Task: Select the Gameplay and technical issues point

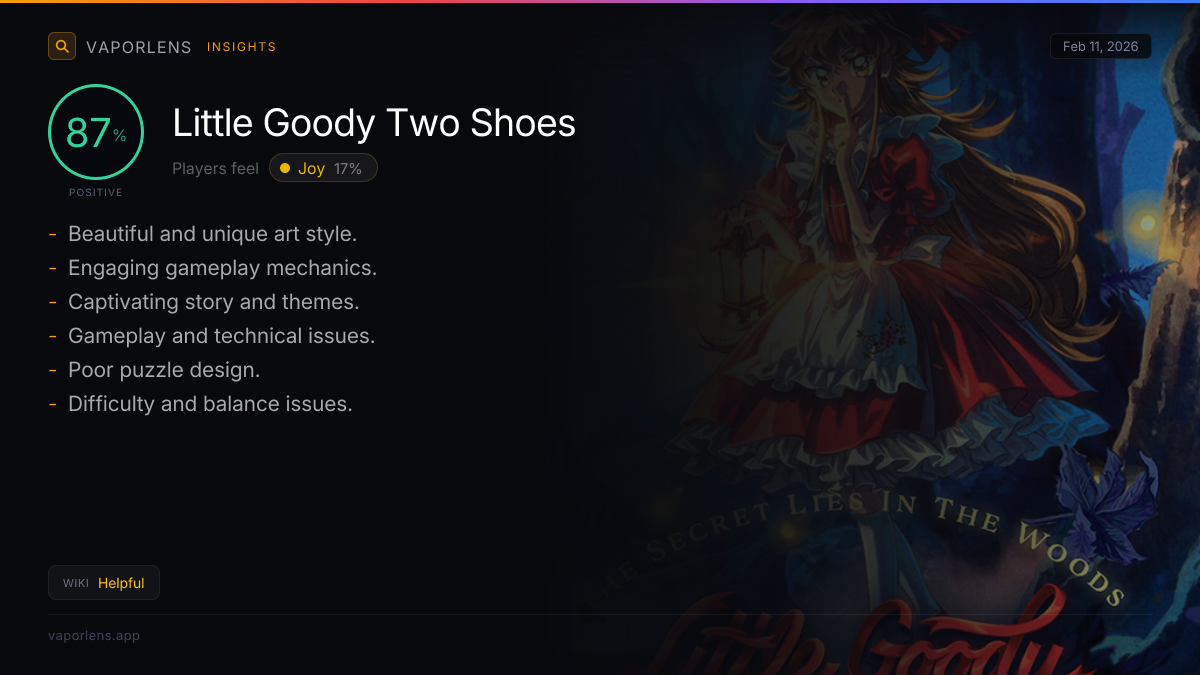Action: pyautogui.click(x=221, y=336)
